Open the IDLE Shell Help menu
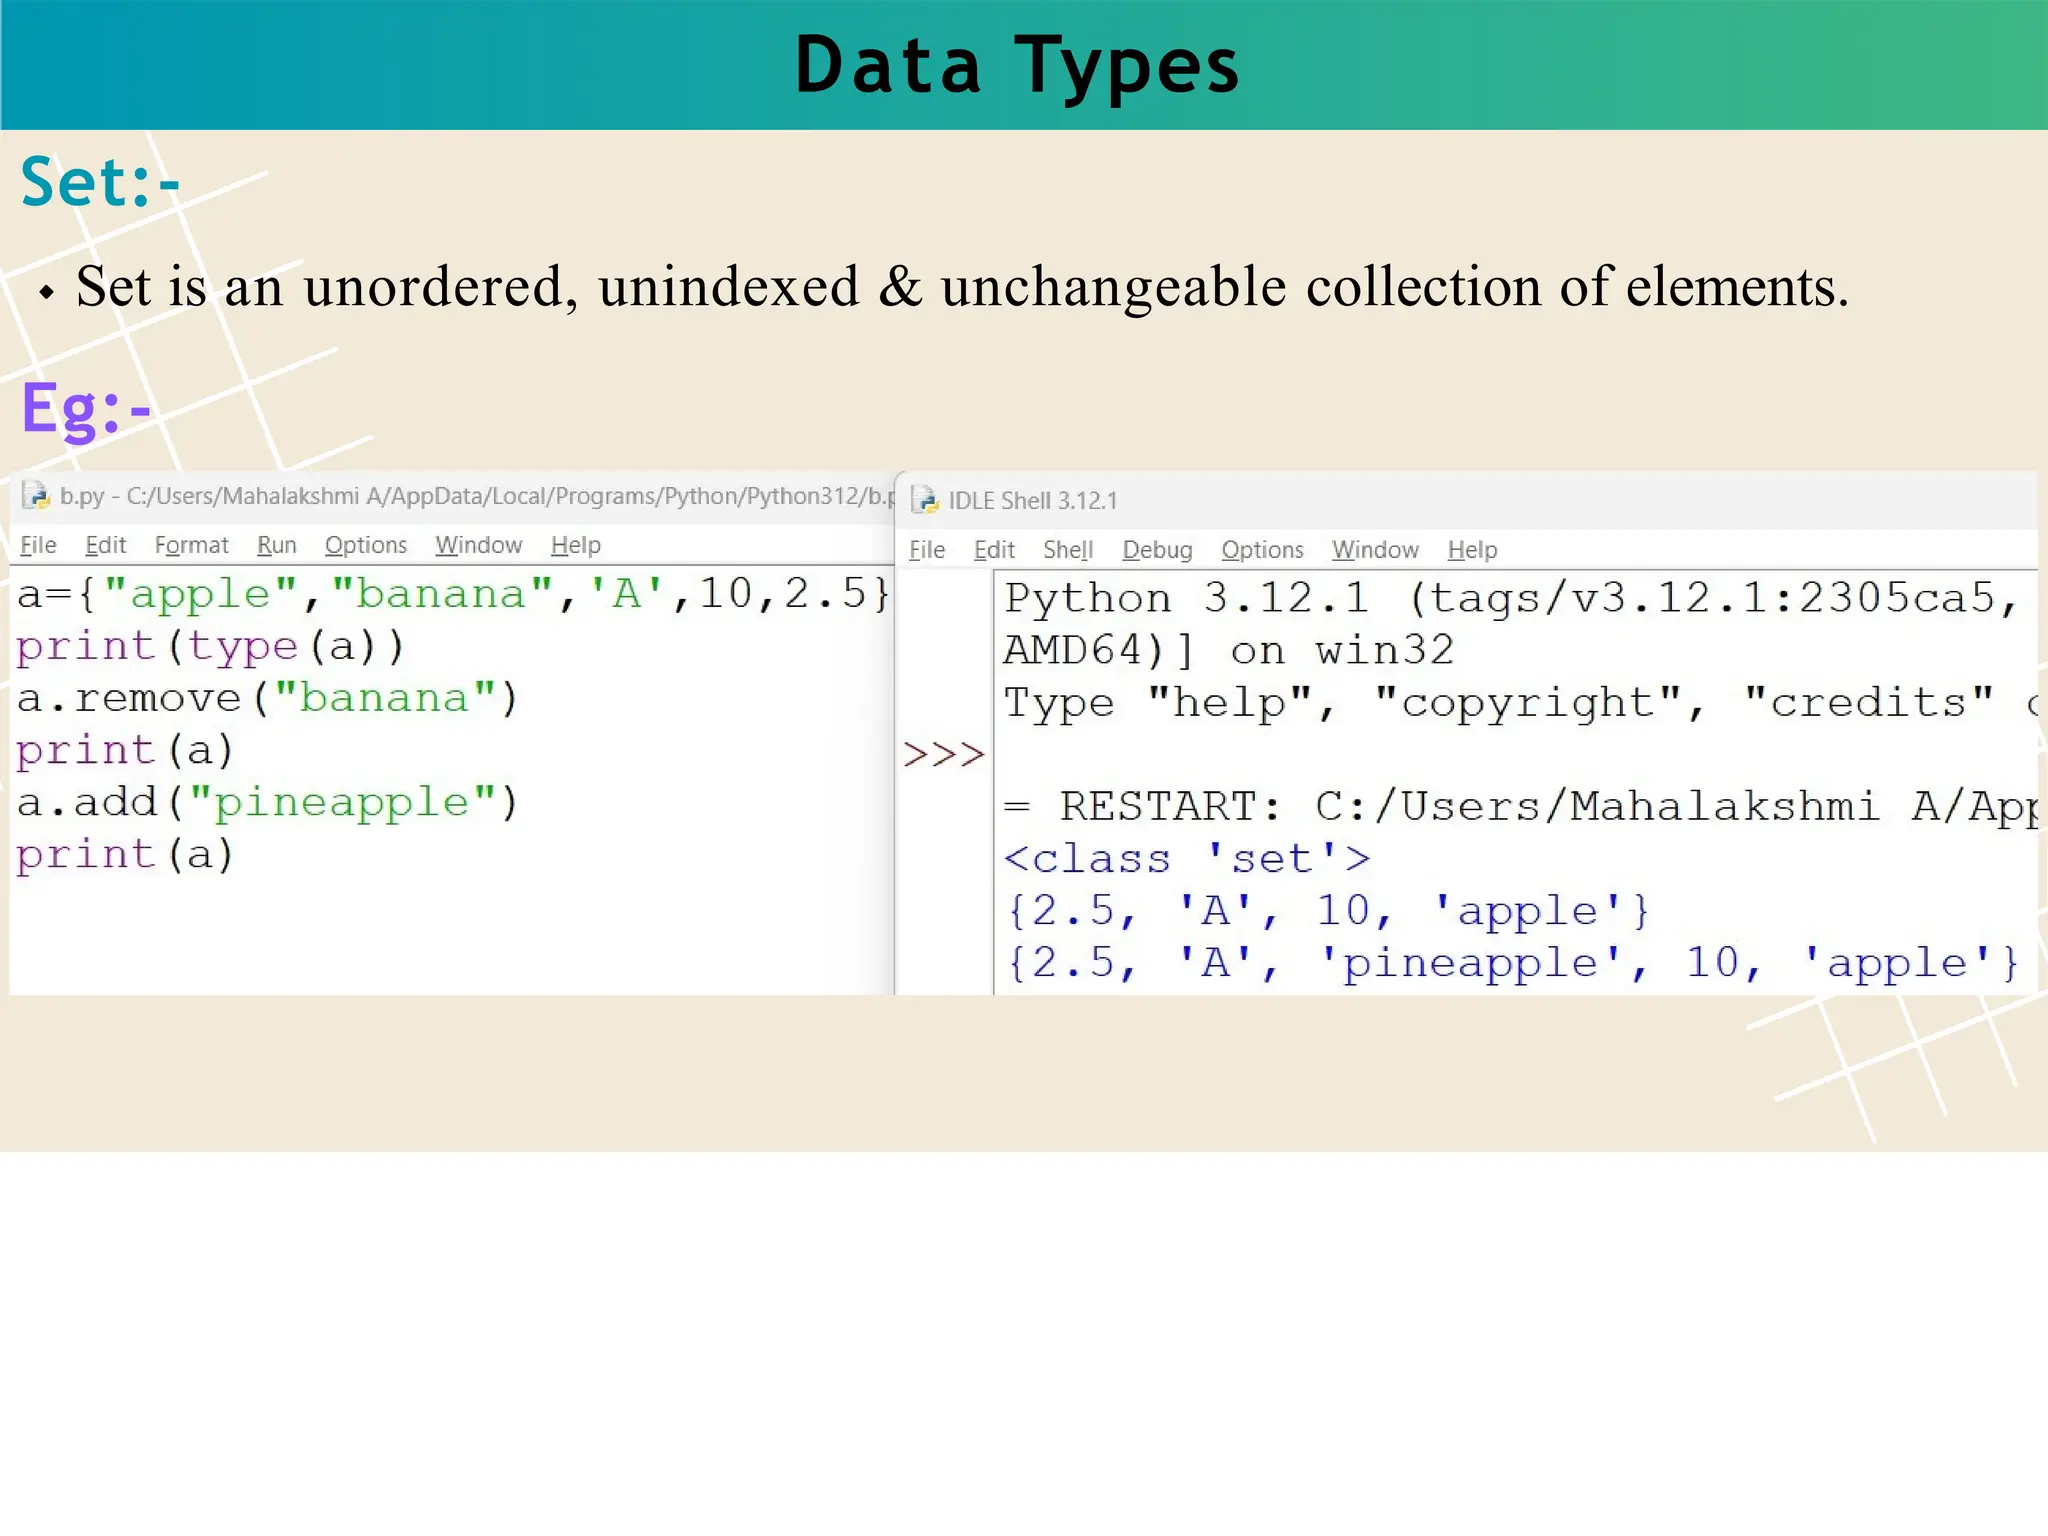 [x=1472, y=550]
